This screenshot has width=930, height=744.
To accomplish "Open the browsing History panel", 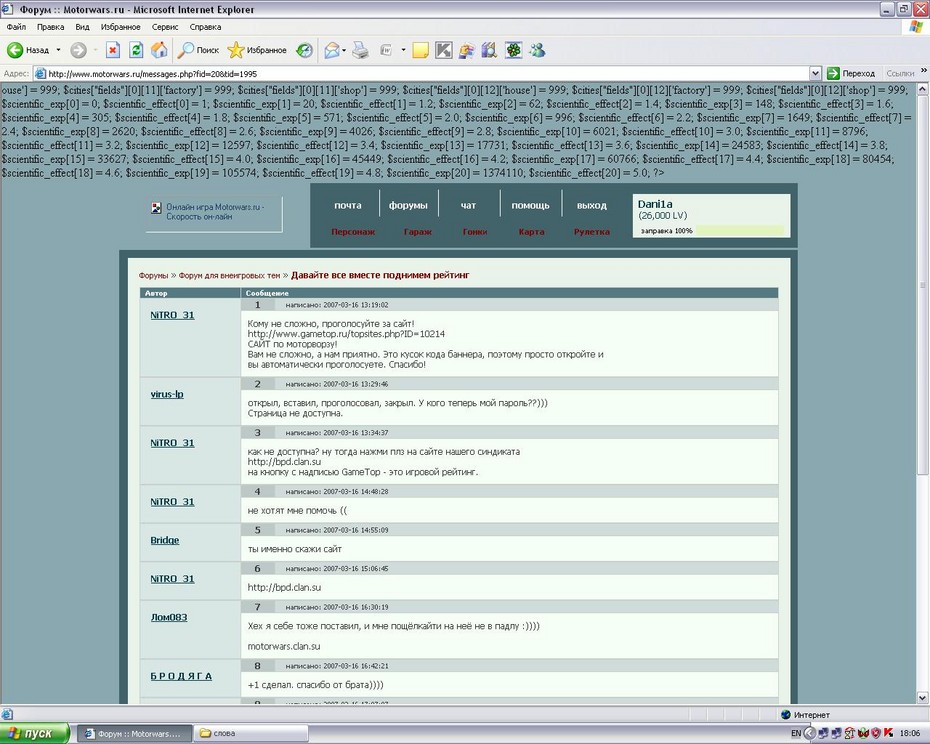I will (304, 50).
